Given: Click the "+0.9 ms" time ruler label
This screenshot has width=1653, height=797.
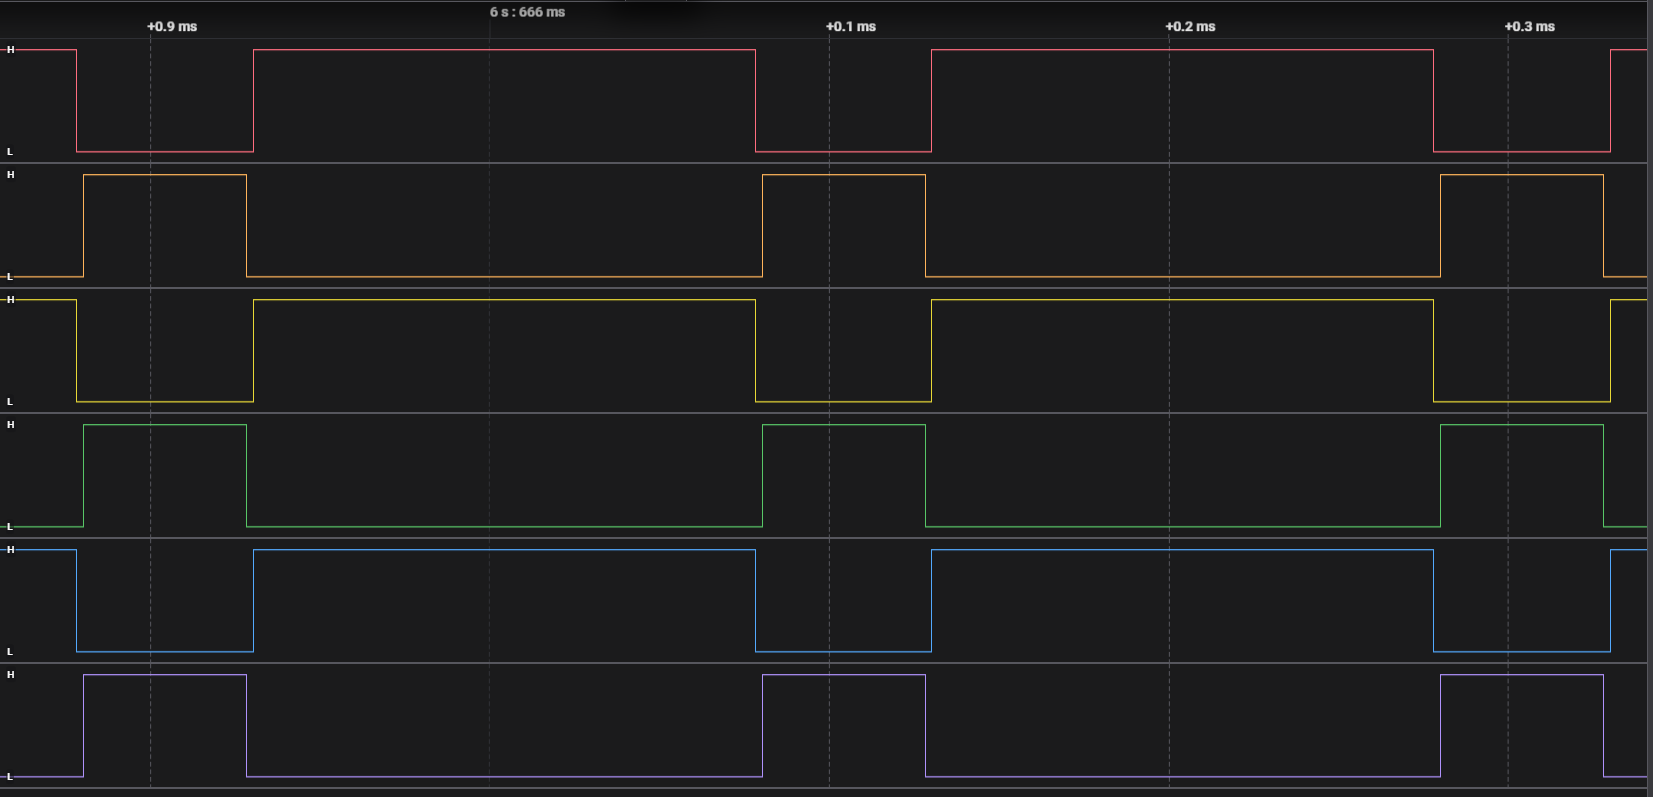Looking at the screenshot, I should (x=172, y=27).
